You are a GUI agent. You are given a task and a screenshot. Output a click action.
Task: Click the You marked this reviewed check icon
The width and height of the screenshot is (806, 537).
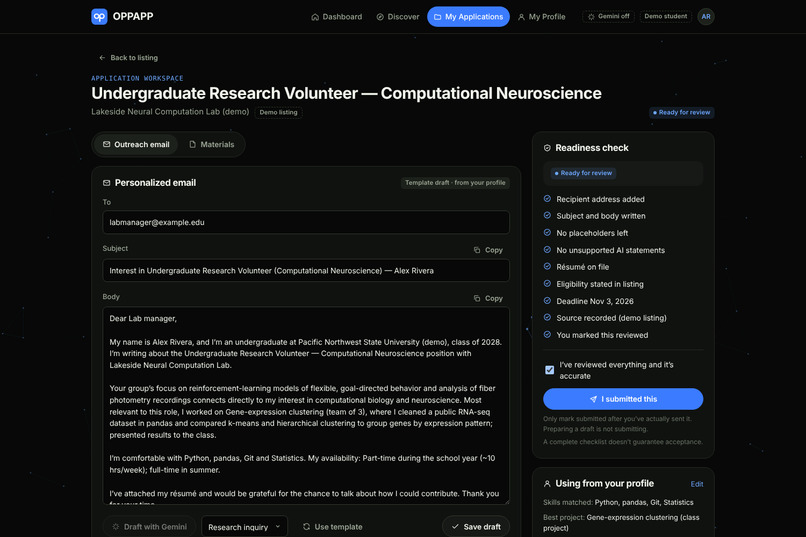coord(547,335)
